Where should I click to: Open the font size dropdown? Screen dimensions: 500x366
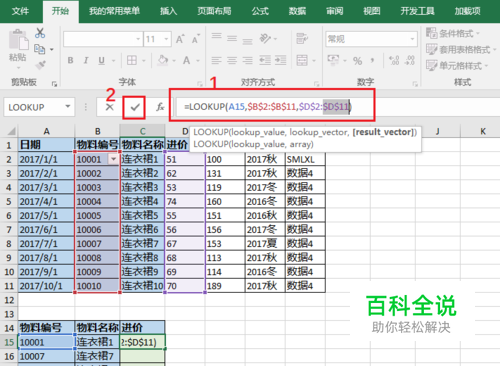point(166,39)
